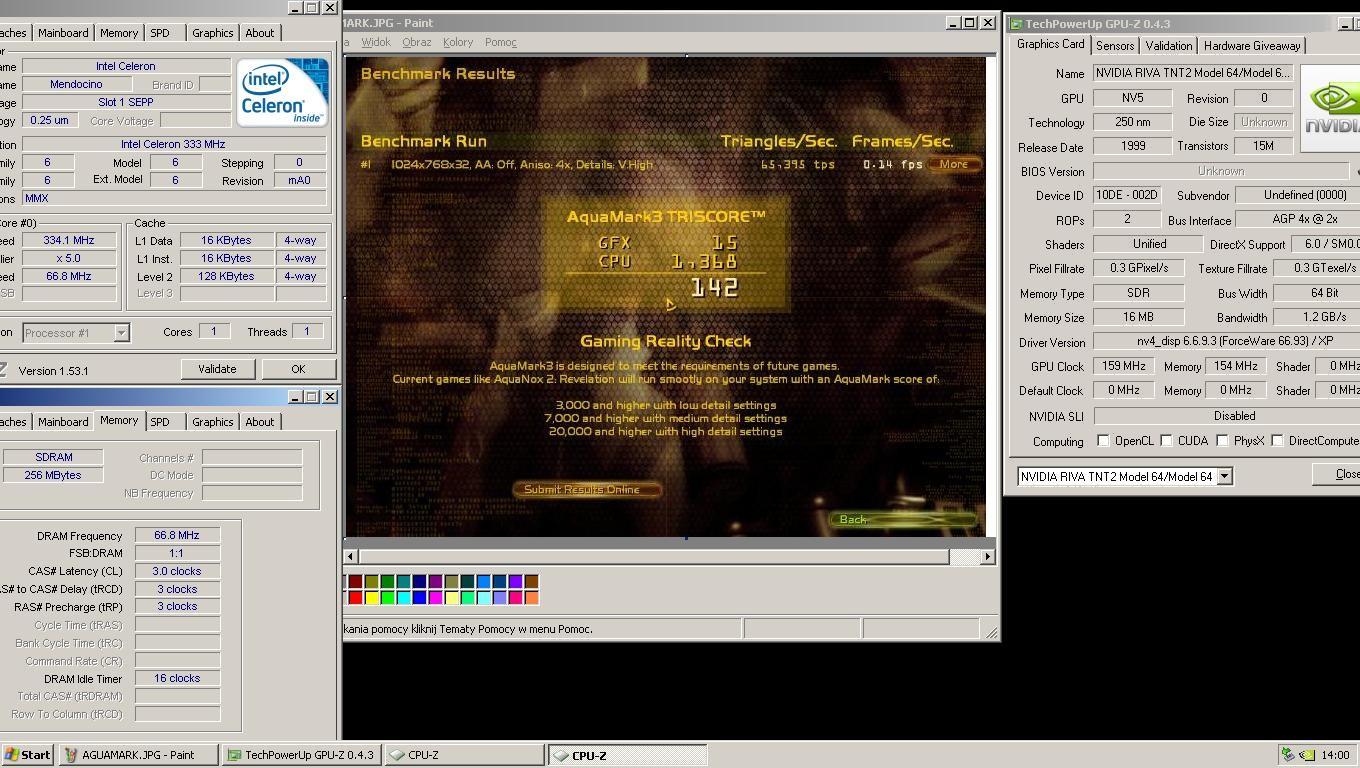Click the memory size value 256 MBytes
The height and width of the screenshot is (768, 1360).
point(53,475)
